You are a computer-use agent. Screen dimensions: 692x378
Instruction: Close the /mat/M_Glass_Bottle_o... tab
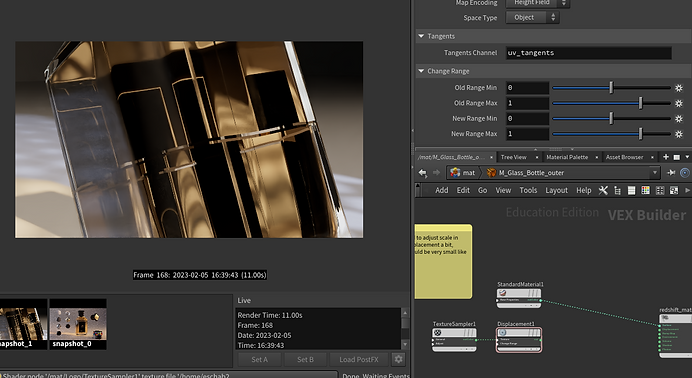pyautogui.click(x=493, y=157)
